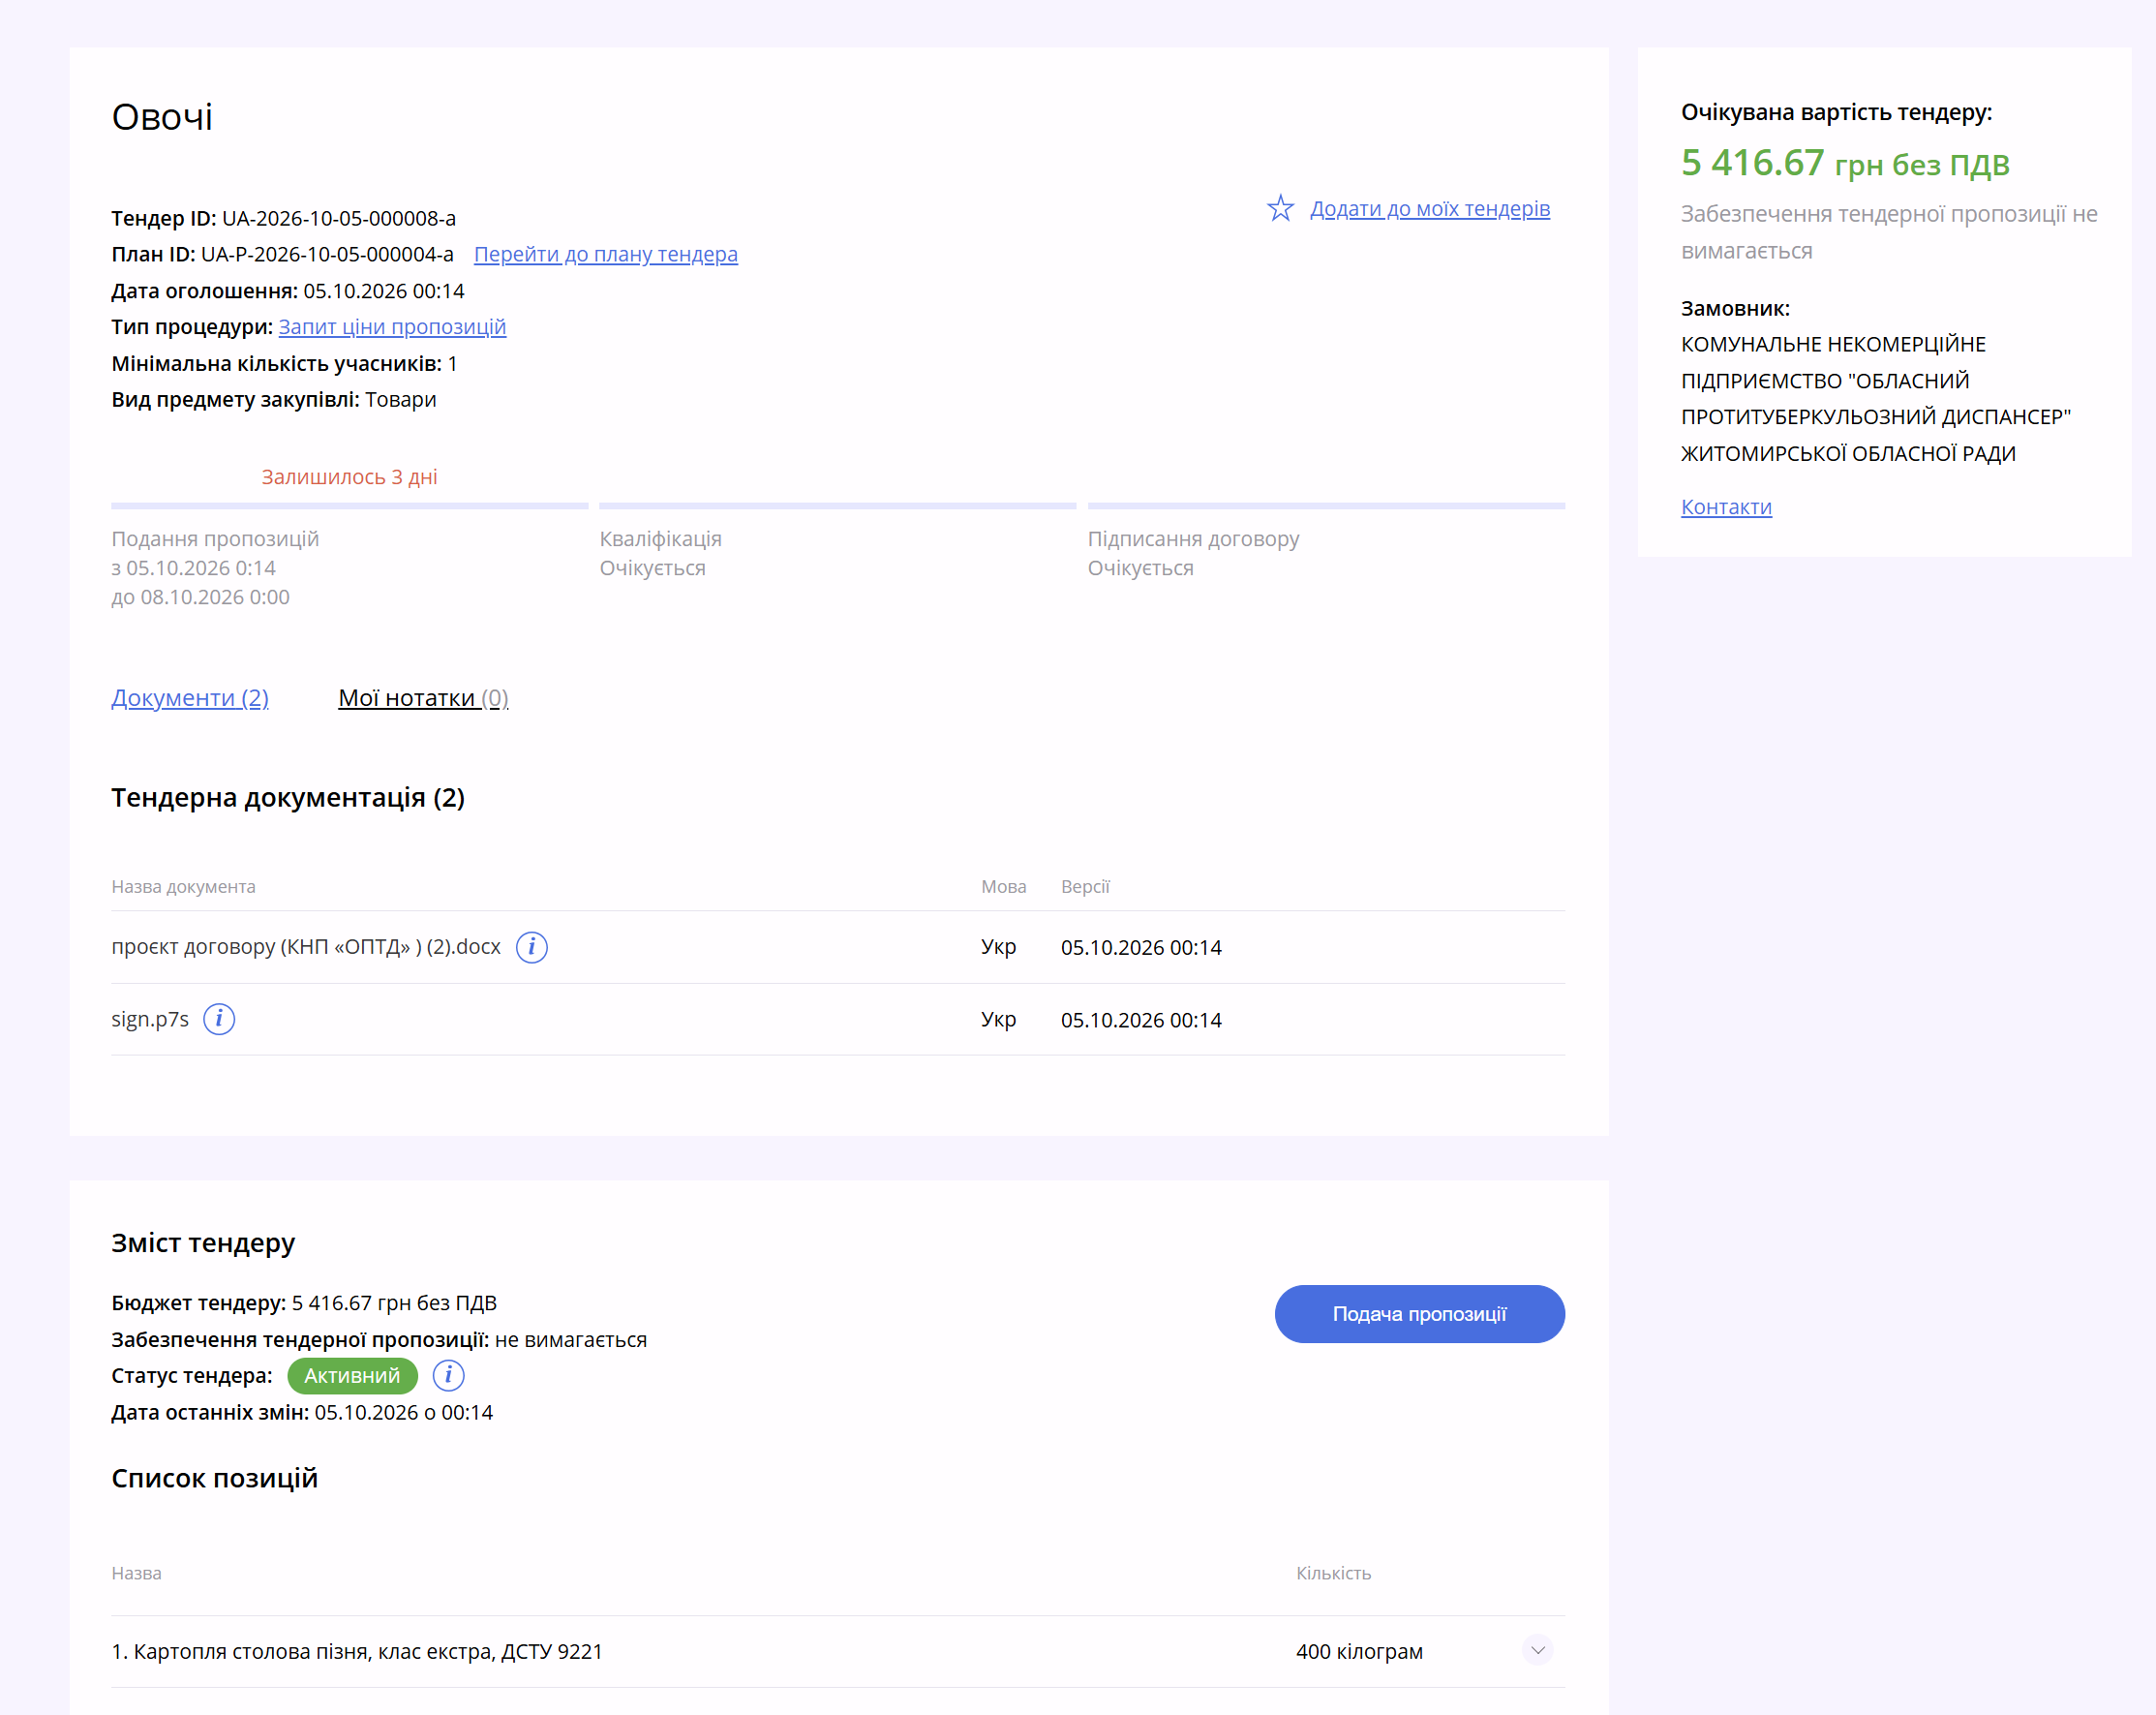Viewport: 2156px width, 1715px height.
Task: Click the customer name КОМУНАЛЬНЕ НЕКОМЕРЦІЙНЕ ПІДПРИЄМСТВО
Action: (1875, 399)
